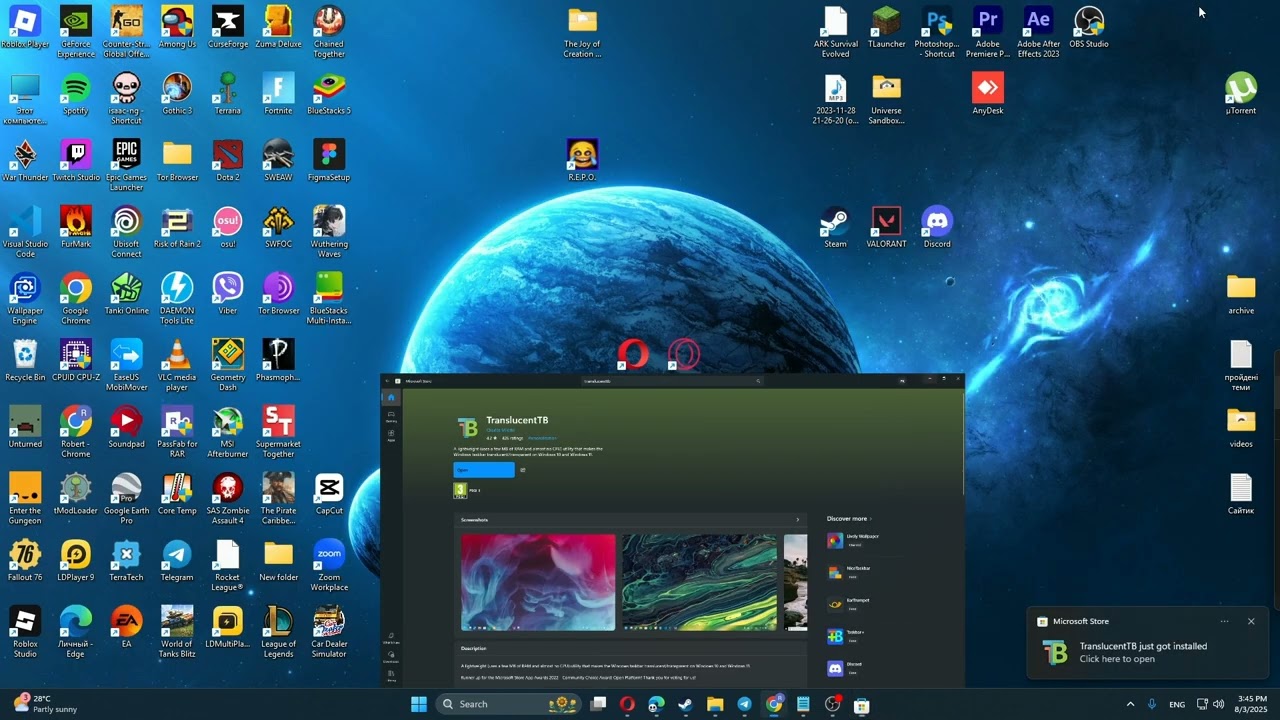
Task: Open Library at bottom of Microsoft Store sidebar
Action: [391, 676]
